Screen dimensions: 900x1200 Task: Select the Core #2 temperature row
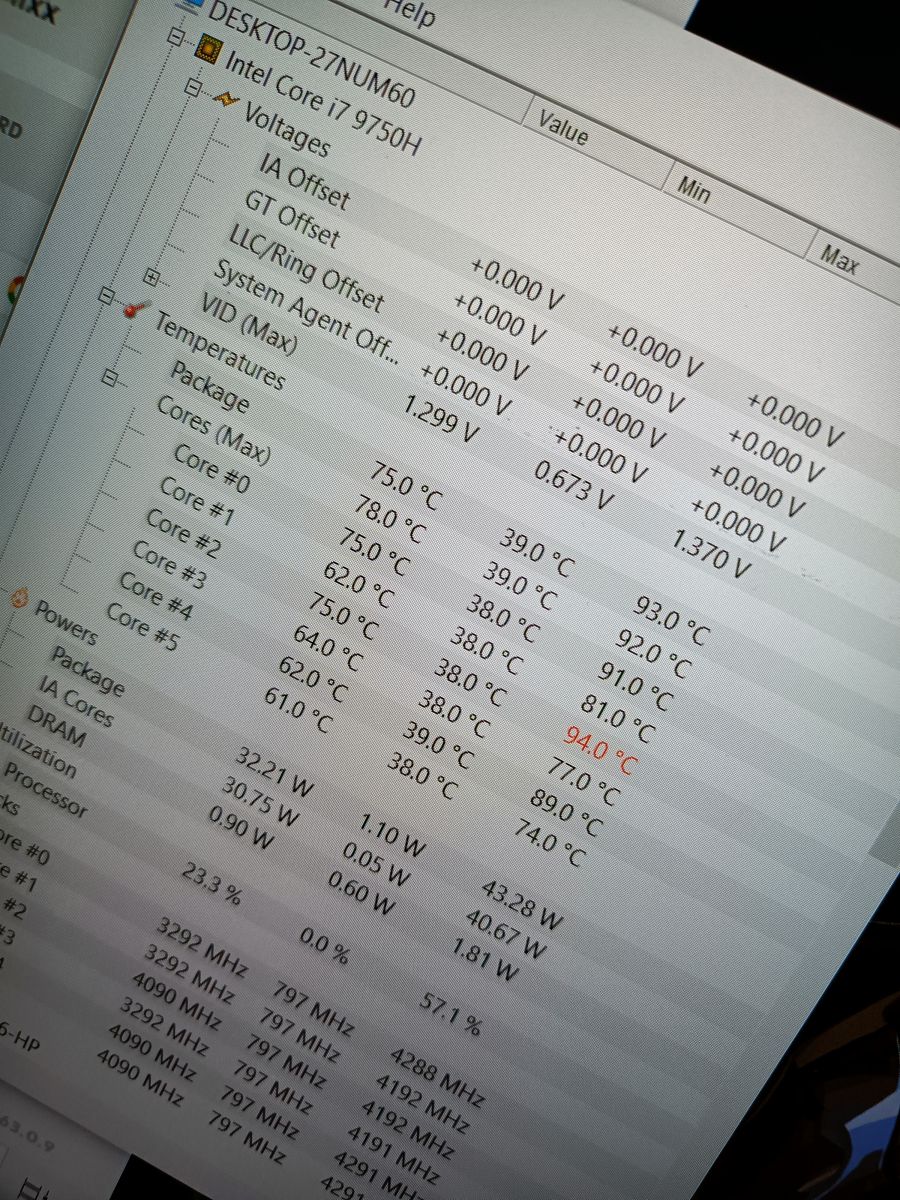tap(183, 532)
